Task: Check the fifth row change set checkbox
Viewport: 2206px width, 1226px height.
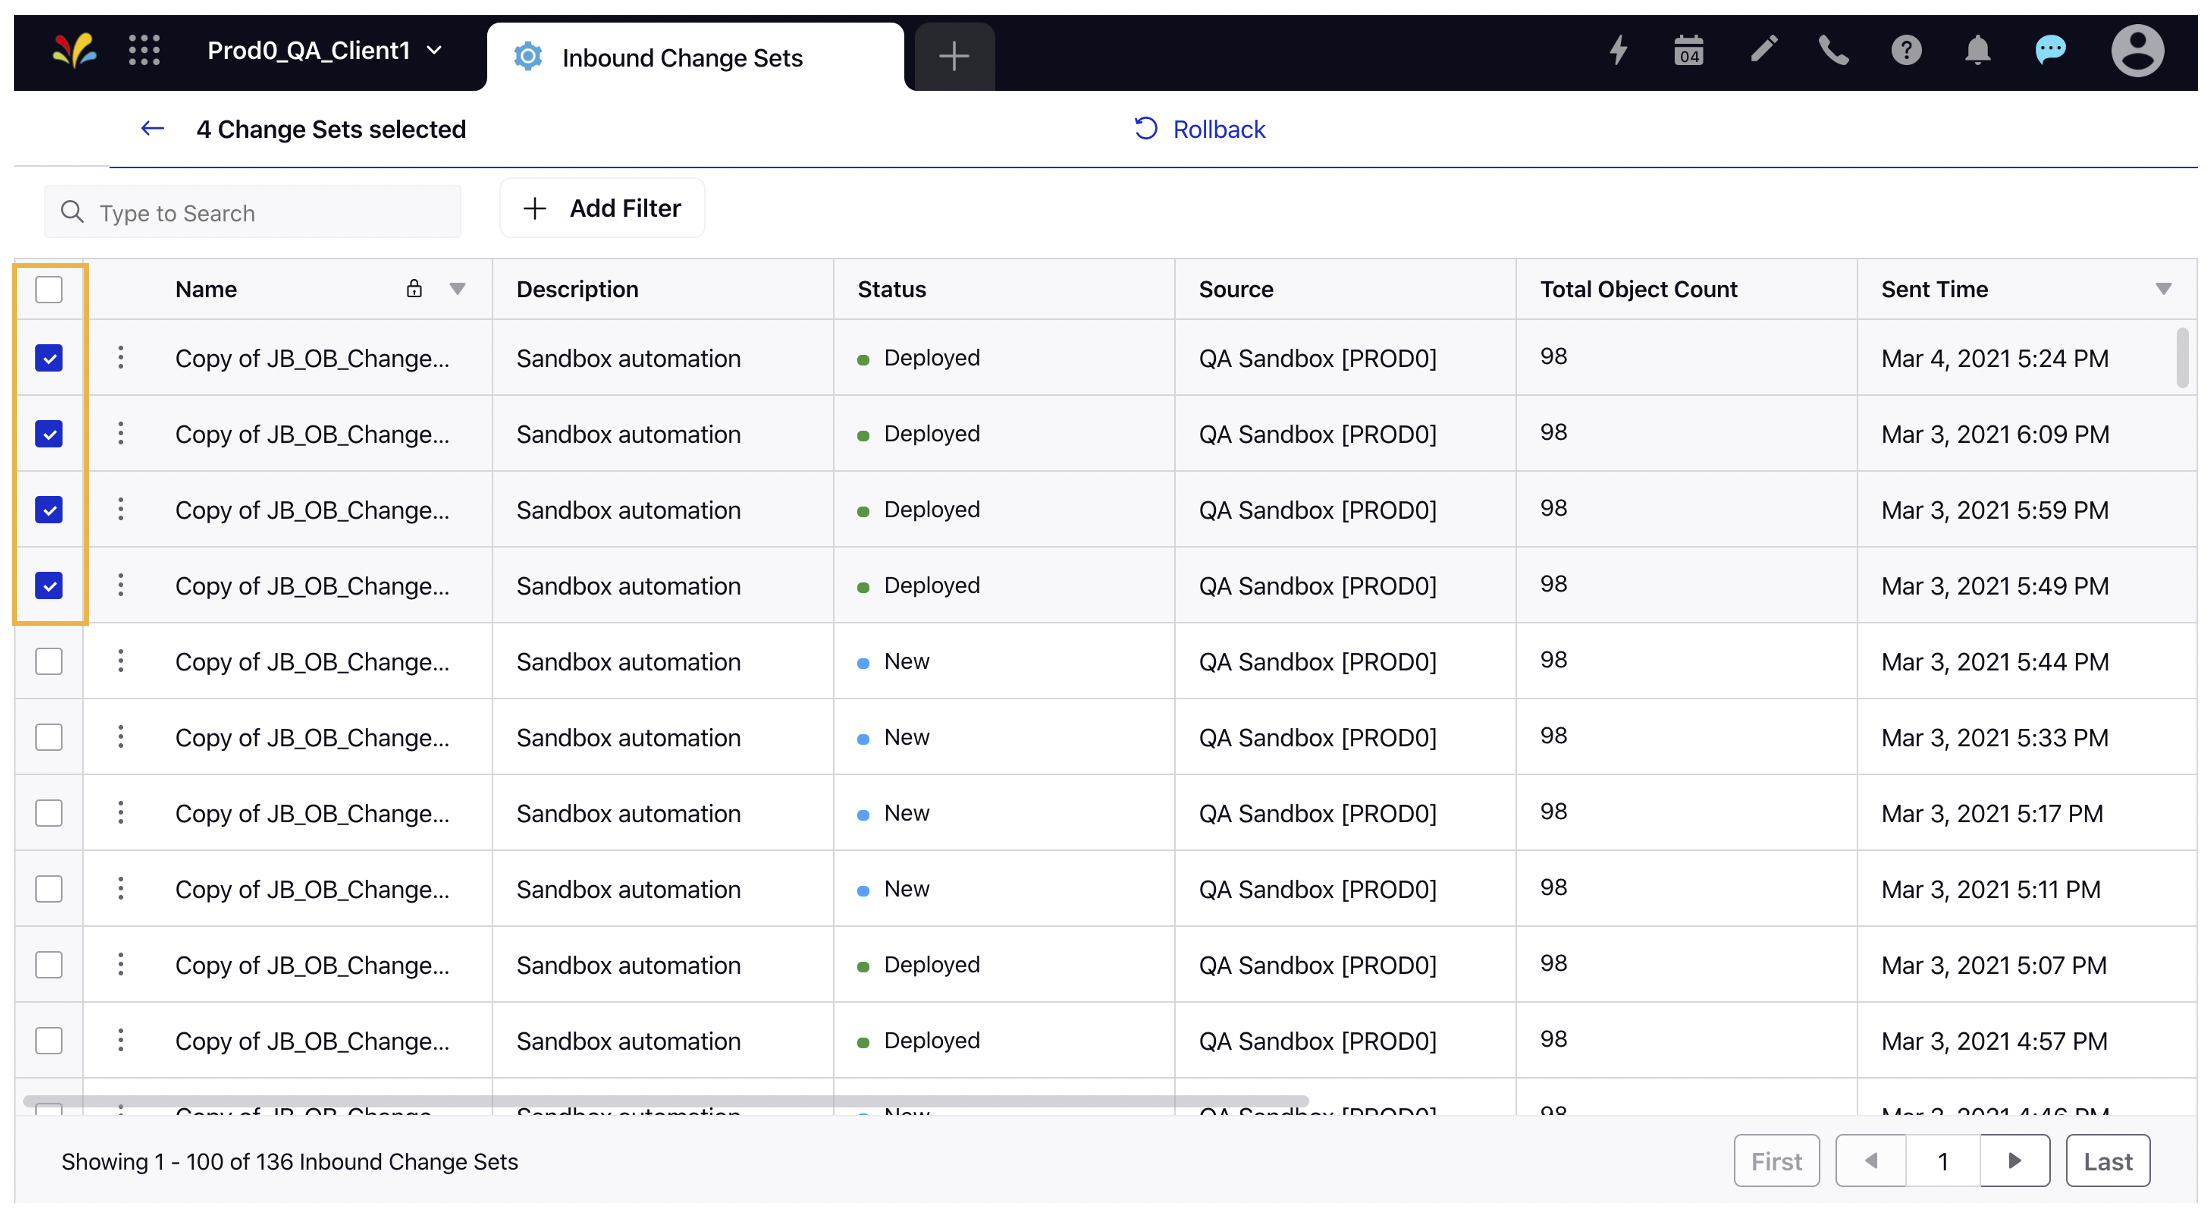Action: (x=47, y=661)
